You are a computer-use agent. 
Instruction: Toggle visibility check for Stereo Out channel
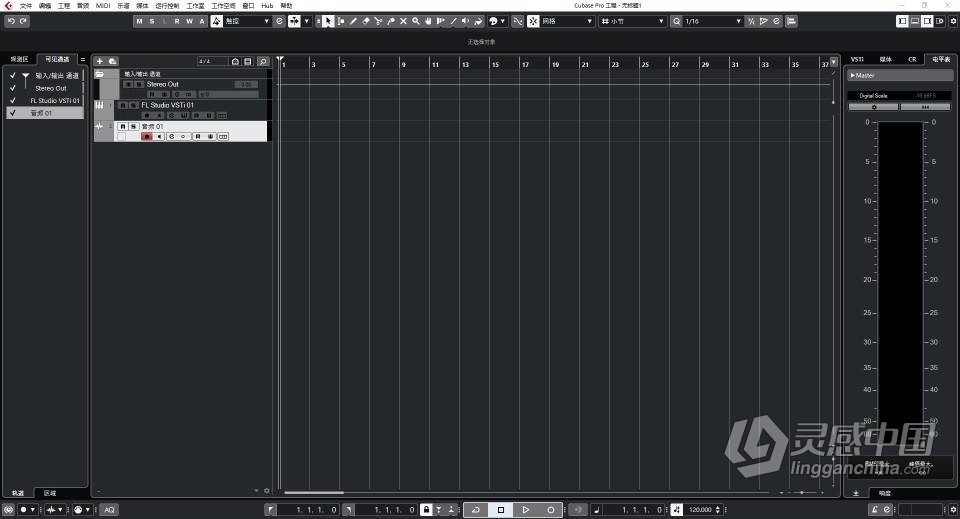coord(12,88)
